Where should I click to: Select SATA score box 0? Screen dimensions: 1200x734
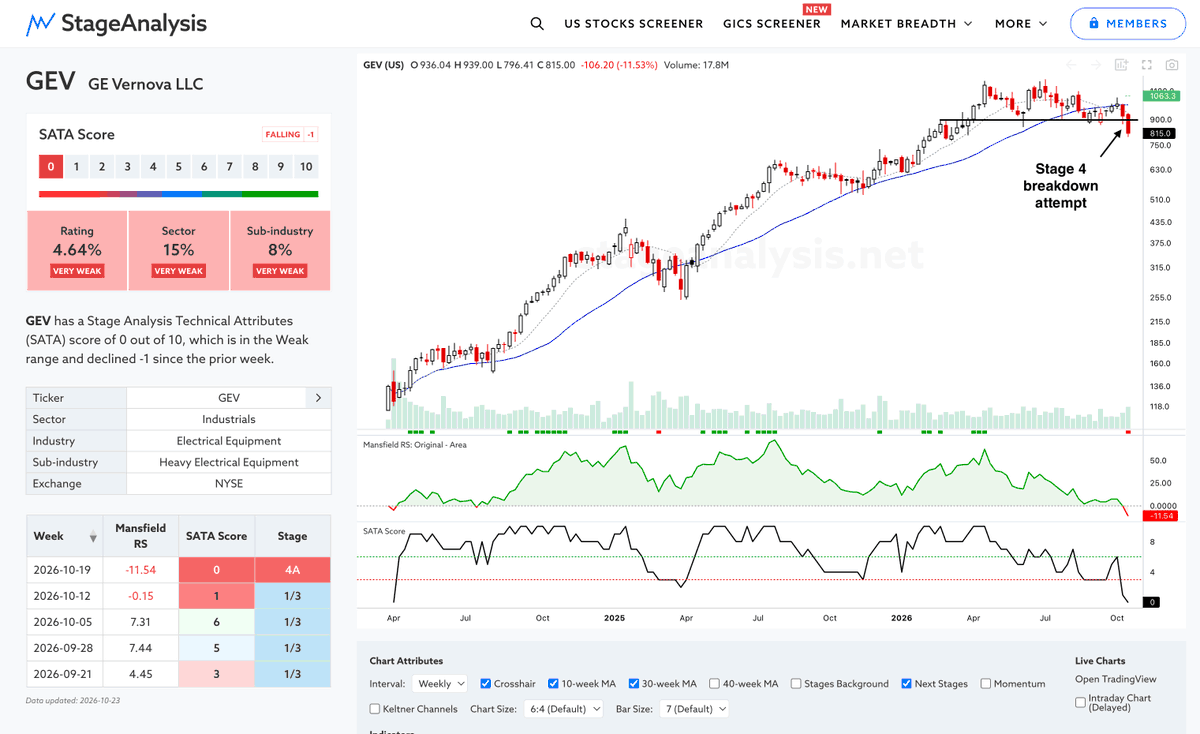coord(51,167)
